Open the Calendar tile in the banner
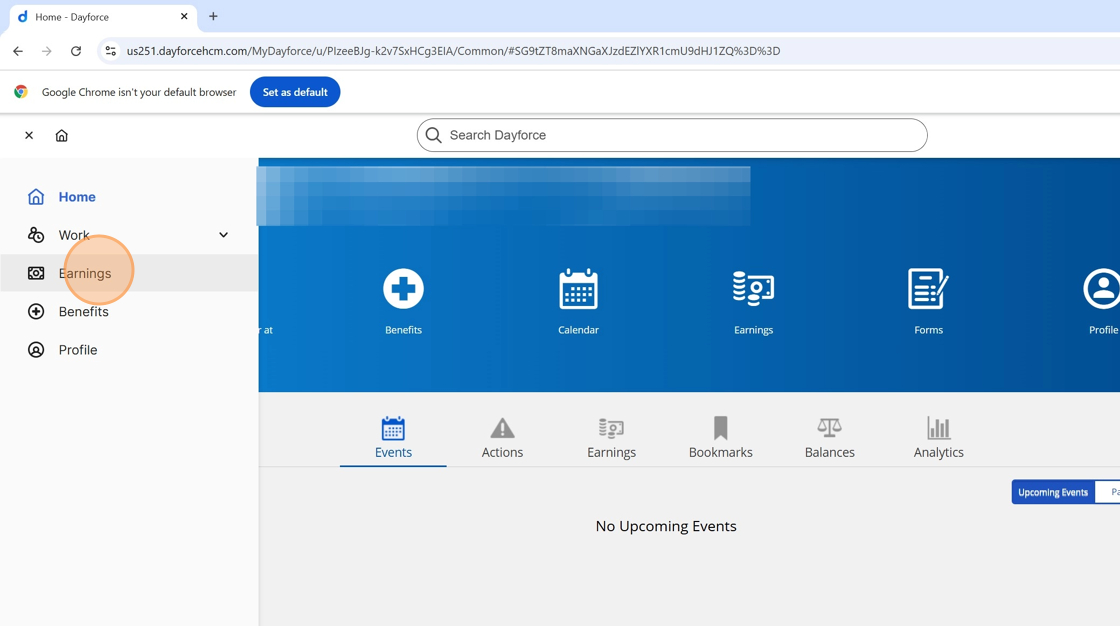 [x=579, y=301]
